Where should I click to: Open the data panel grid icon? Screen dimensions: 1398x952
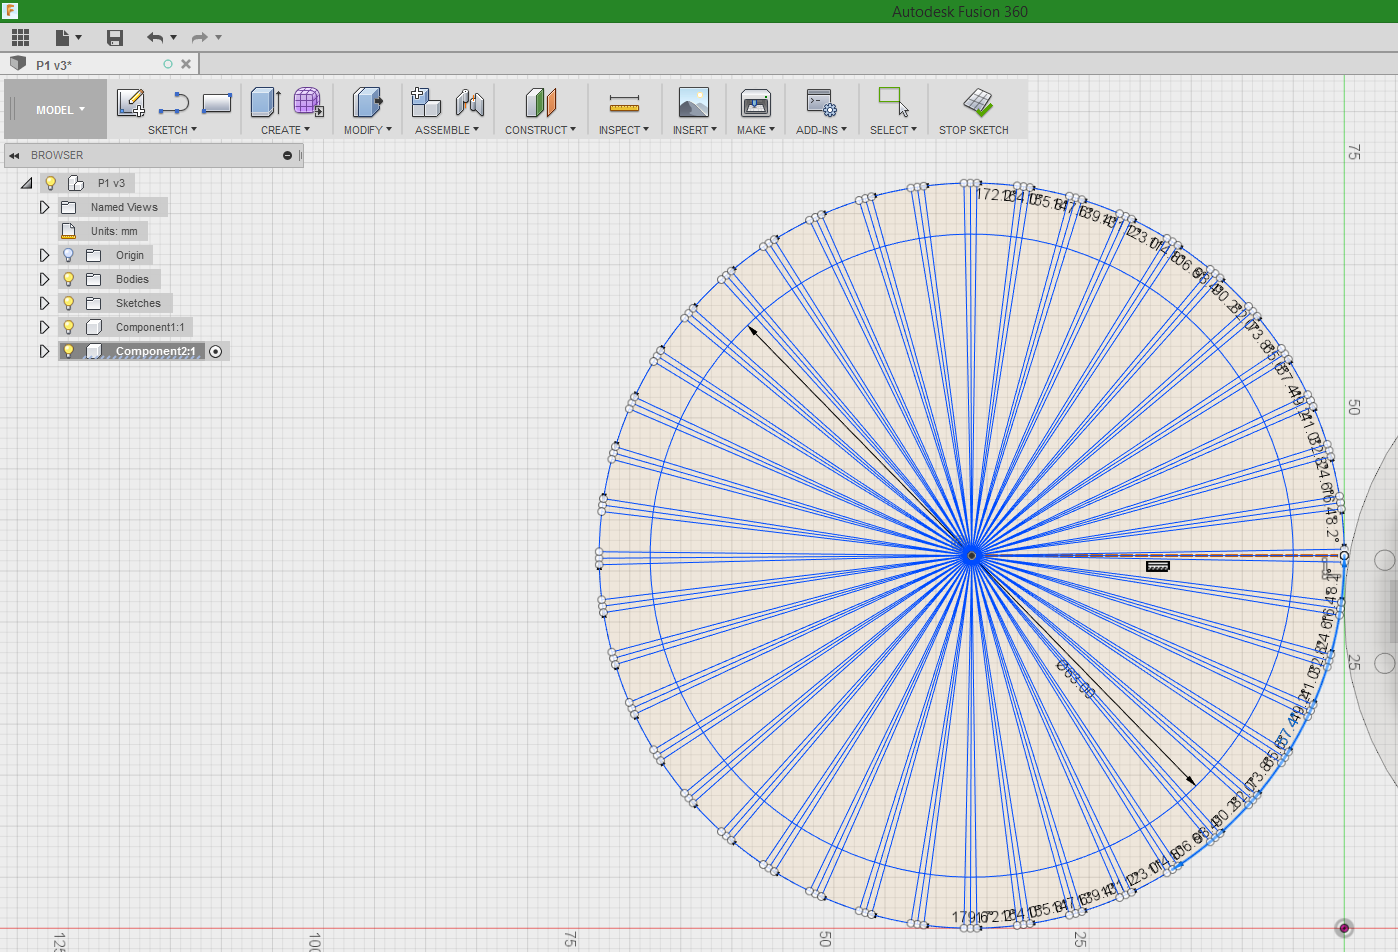21,37
